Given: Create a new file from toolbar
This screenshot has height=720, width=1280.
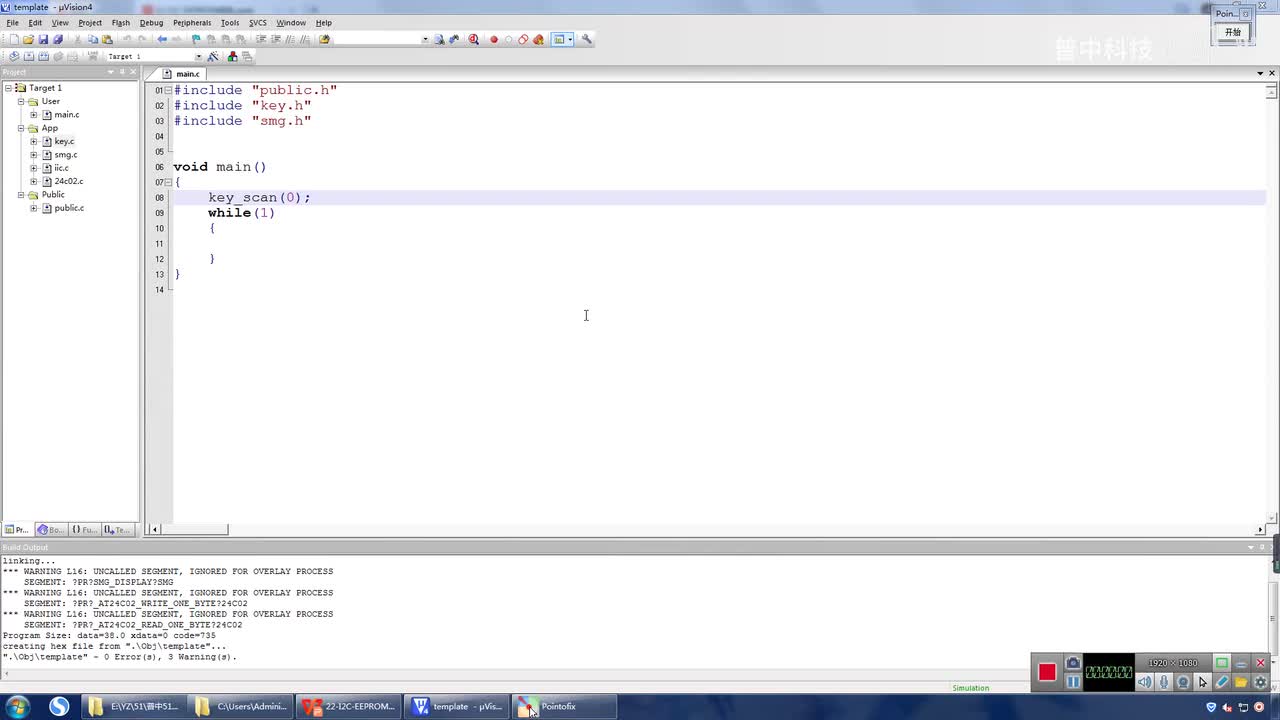Looking at the screenshot, I should coord(14,40).
